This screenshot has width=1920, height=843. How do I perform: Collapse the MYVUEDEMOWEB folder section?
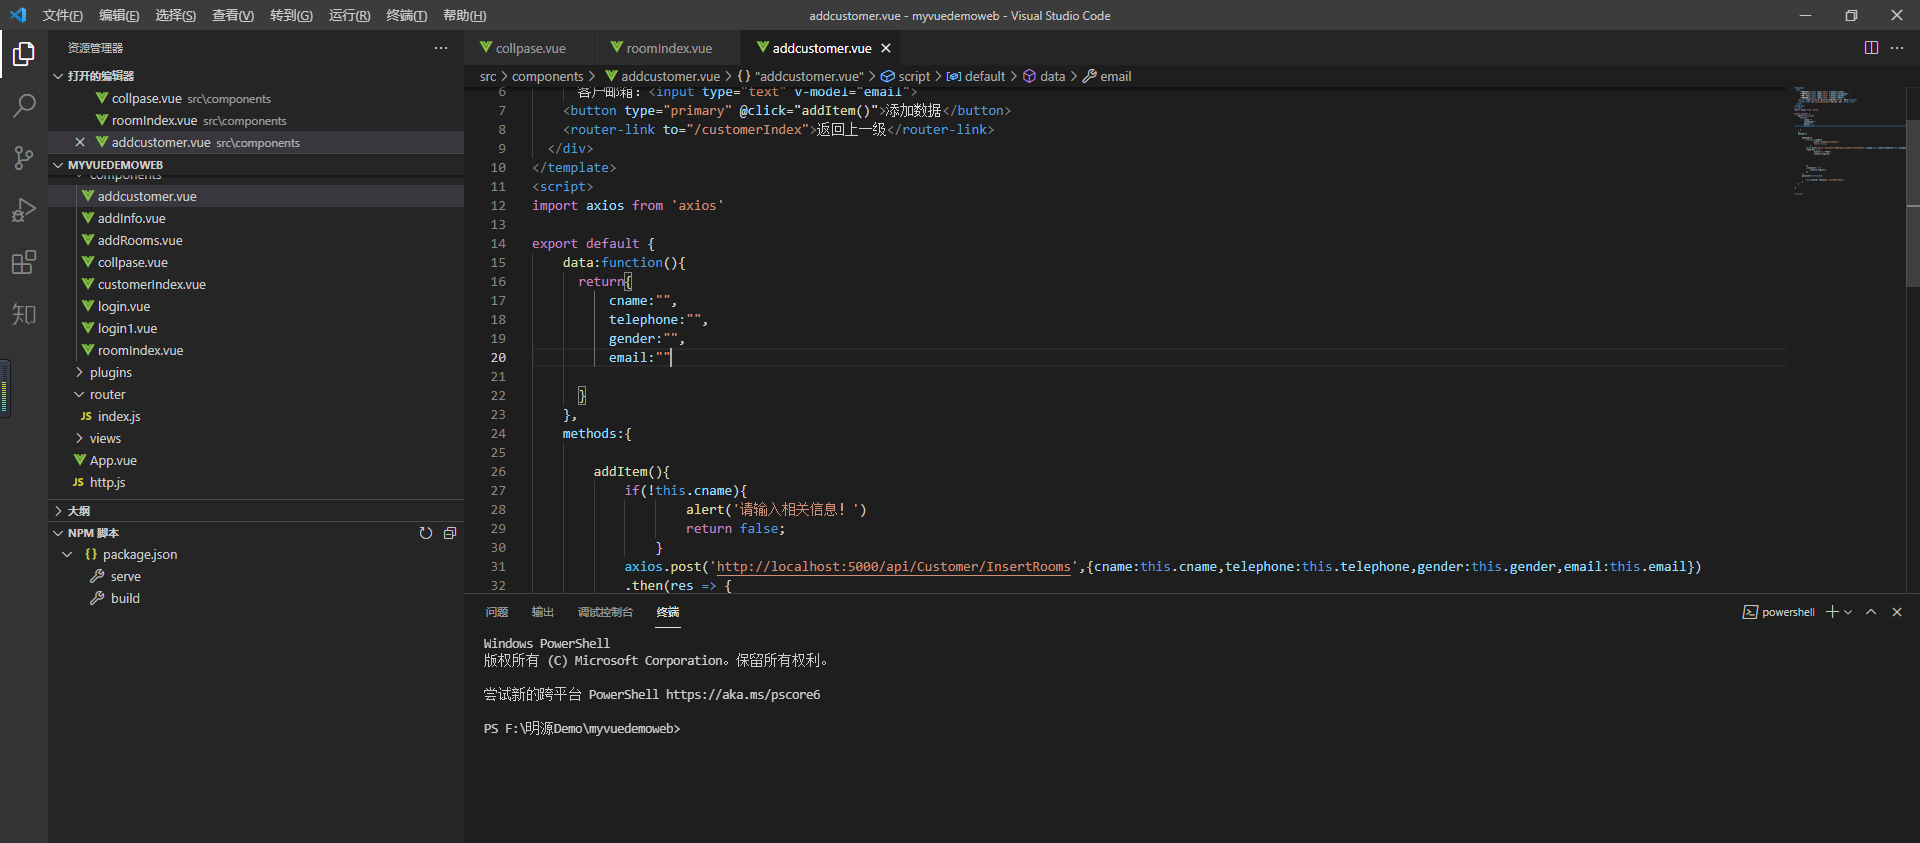pos(58,165)
